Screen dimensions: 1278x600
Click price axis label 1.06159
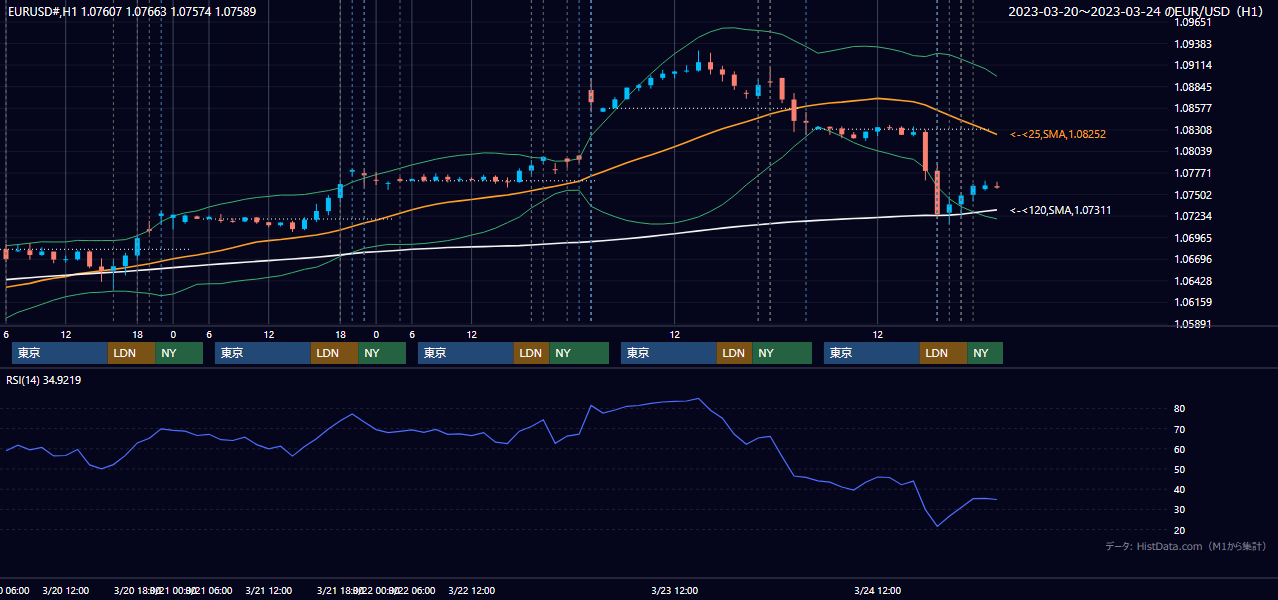pyautogui.click(x=1192, y=302)
